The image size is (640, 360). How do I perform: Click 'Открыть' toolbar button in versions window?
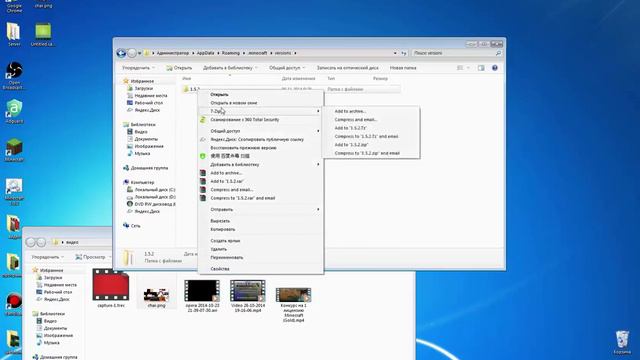click(179, 68)
